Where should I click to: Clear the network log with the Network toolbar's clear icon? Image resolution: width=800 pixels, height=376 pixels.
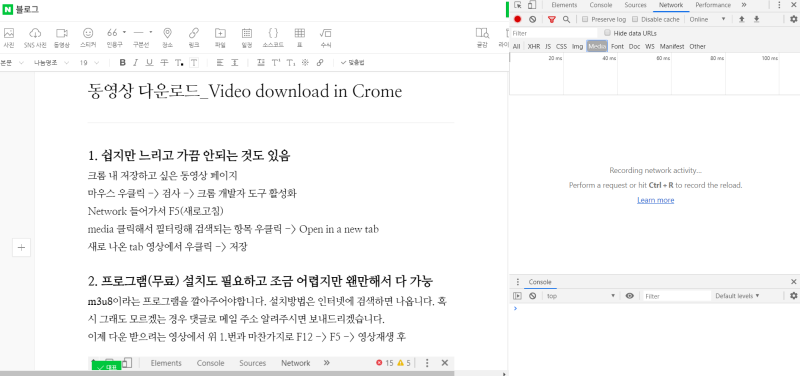click(x=533, y=19)
